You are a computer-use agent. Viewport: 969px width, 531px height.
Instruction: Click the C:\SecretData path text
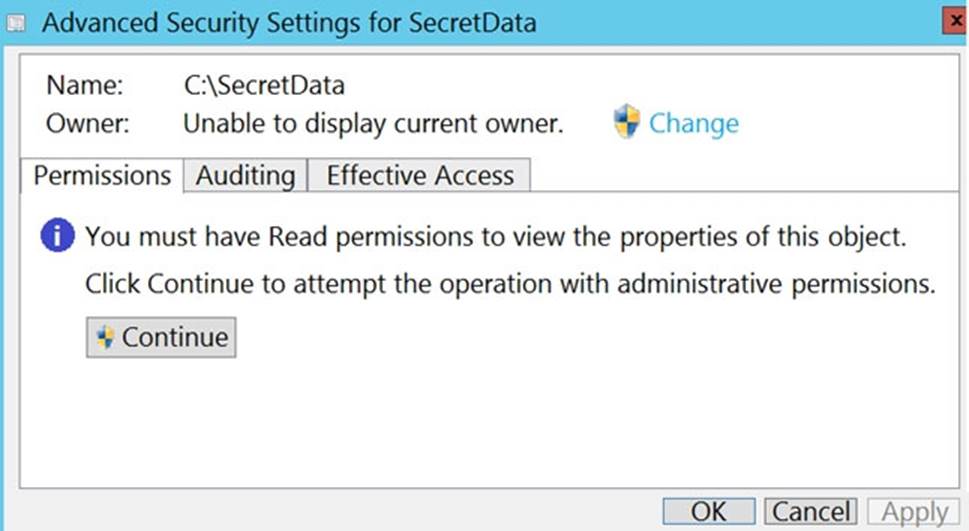tap(265, 87)
